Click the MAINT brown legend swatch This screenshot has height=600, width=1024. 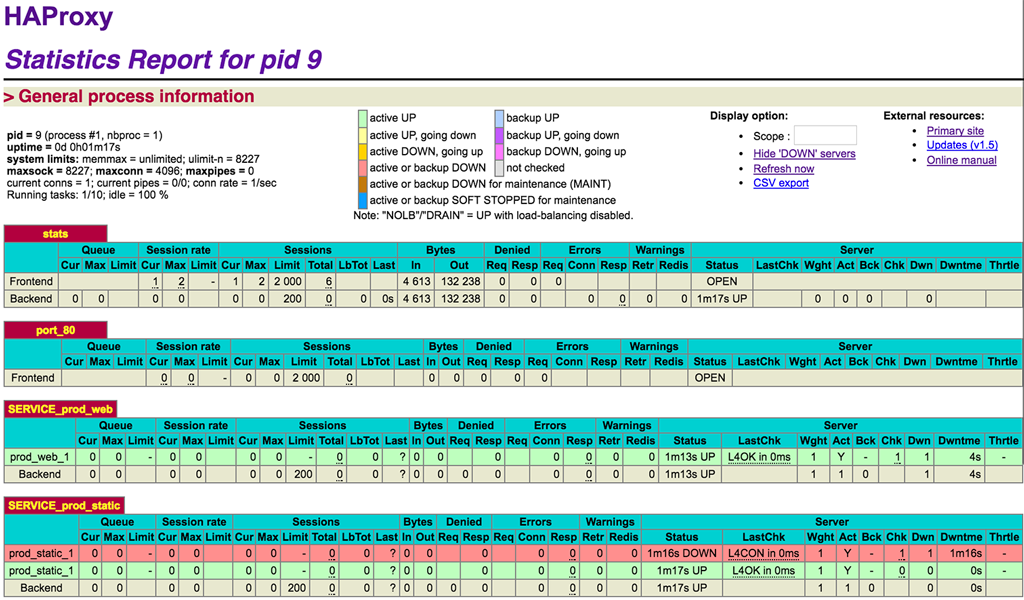362,184
